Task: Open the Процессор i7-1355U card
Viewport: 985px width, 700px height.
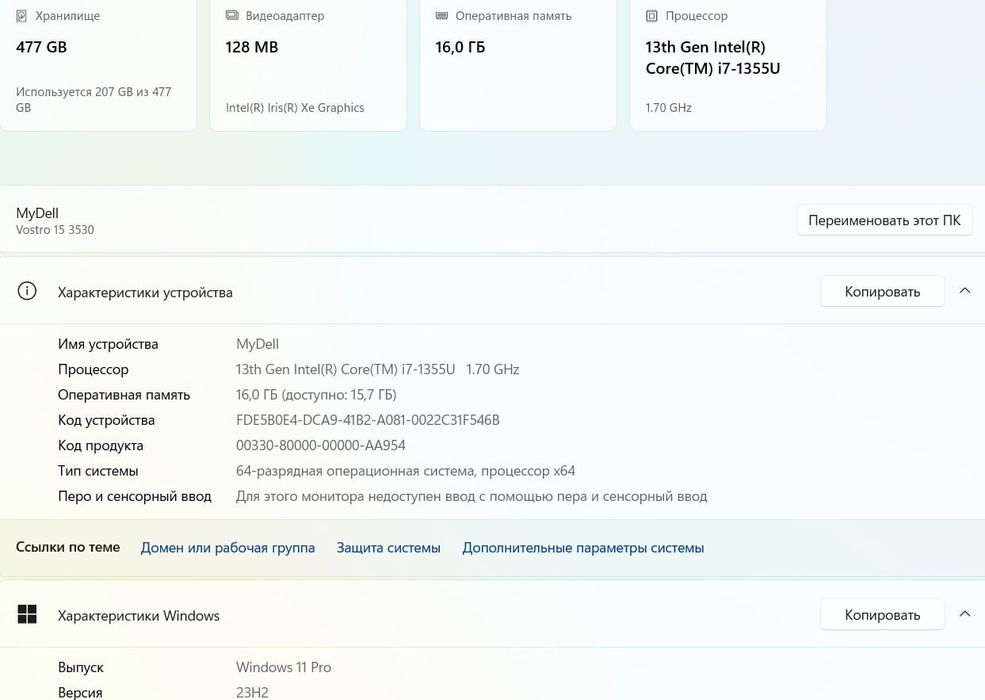Action: pyautogui.click(x=728, y=64)
